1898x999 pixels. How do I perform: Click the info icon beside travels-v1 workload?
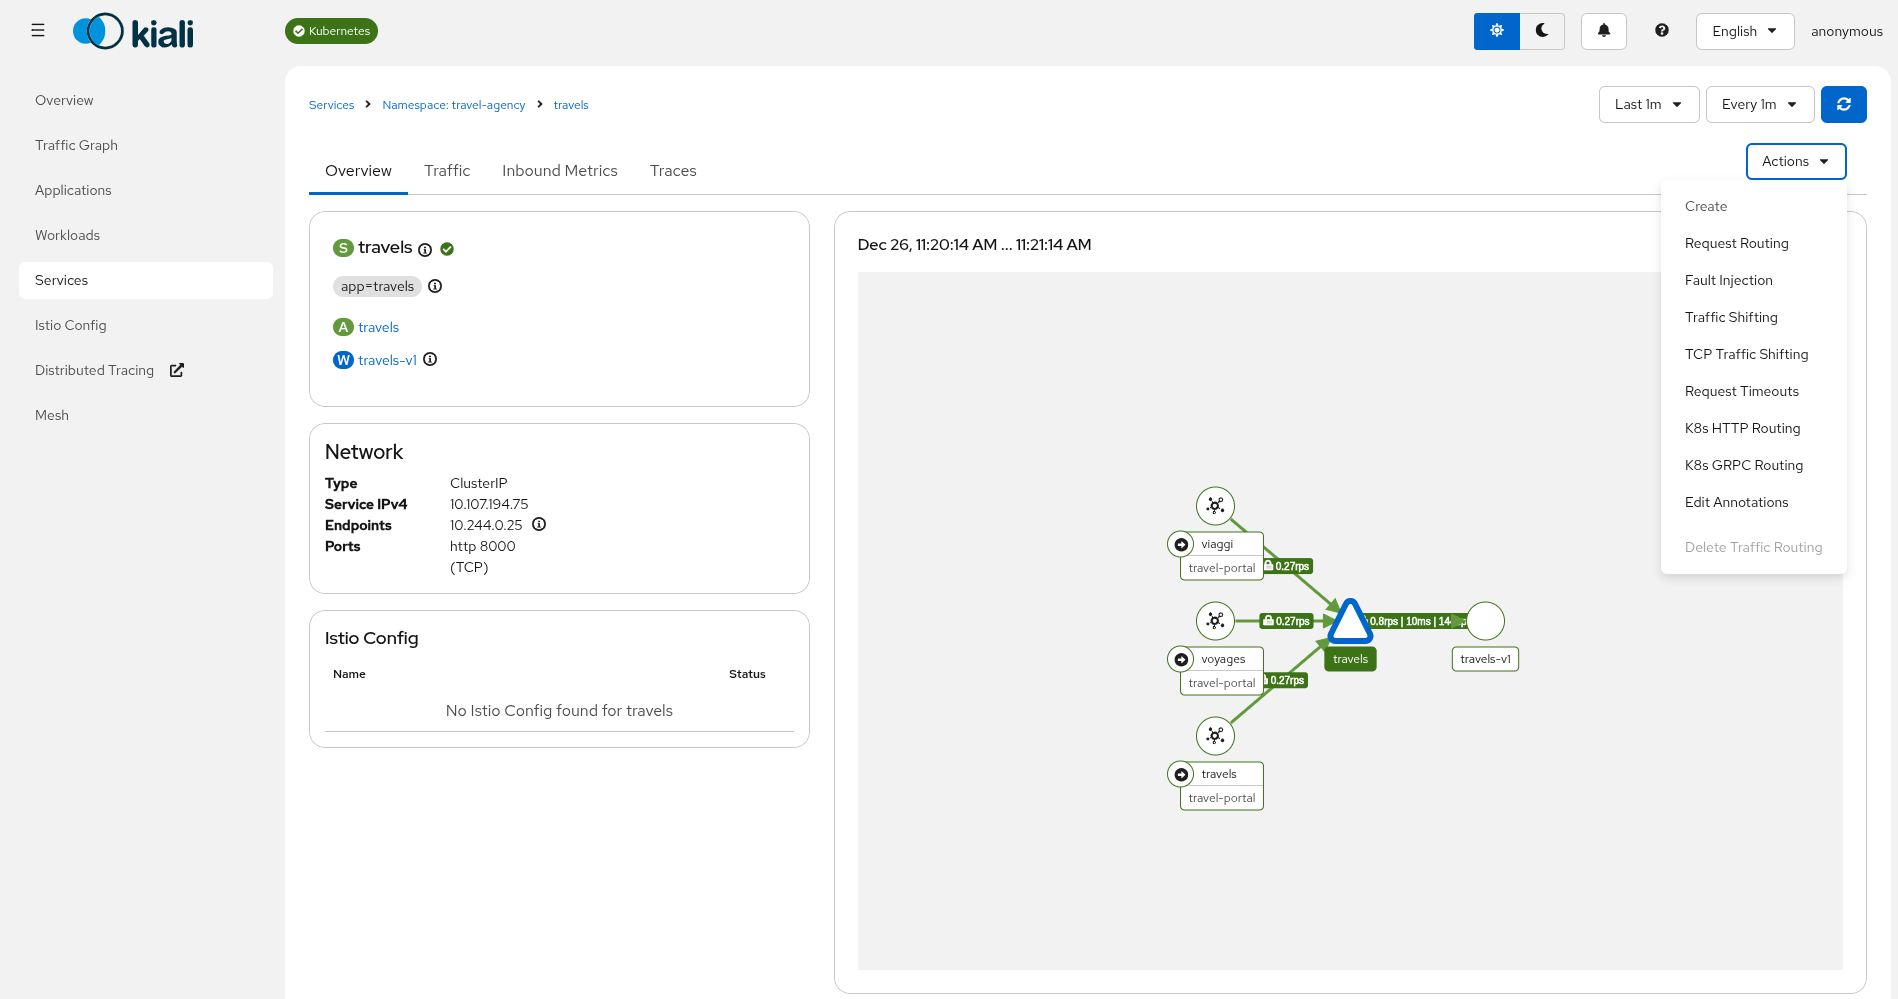click(x=430, y=359)
